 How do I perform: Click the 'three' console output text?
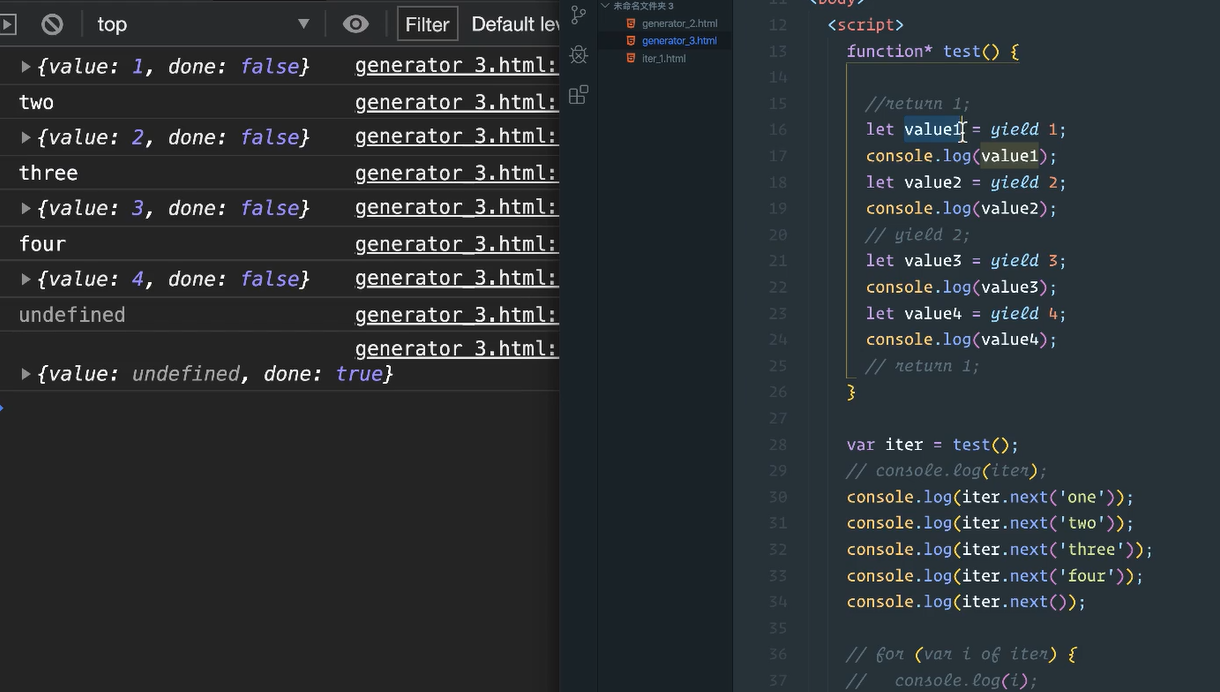click(x=48, y=173)
